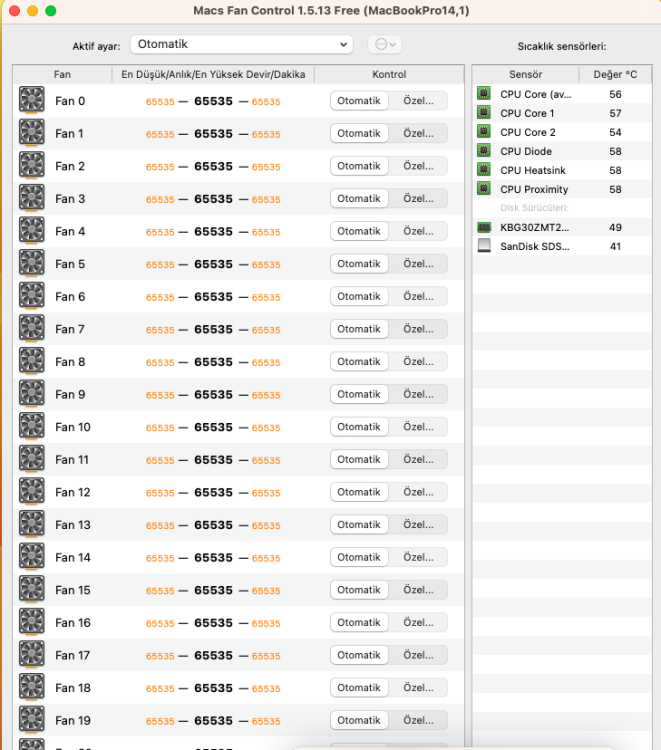Click the Fan 2 fan icon

(x=32, y=165)
